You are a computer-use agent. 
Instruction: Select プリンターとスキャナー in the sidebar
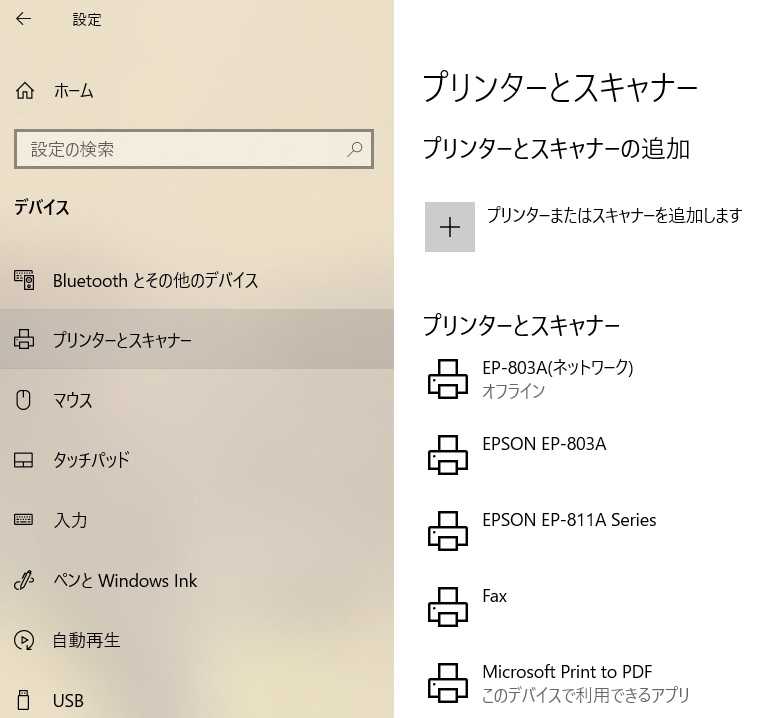[122, 340]
